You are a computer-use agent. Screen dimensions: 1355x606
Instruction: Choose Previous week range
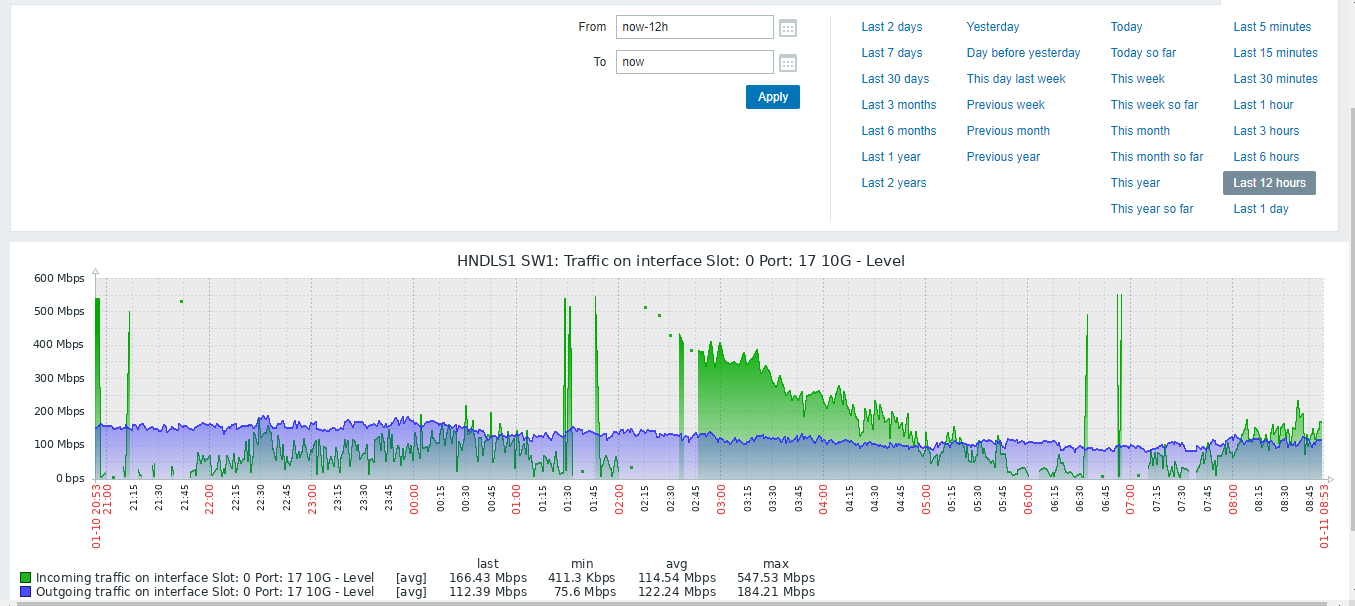(1005, 105)
